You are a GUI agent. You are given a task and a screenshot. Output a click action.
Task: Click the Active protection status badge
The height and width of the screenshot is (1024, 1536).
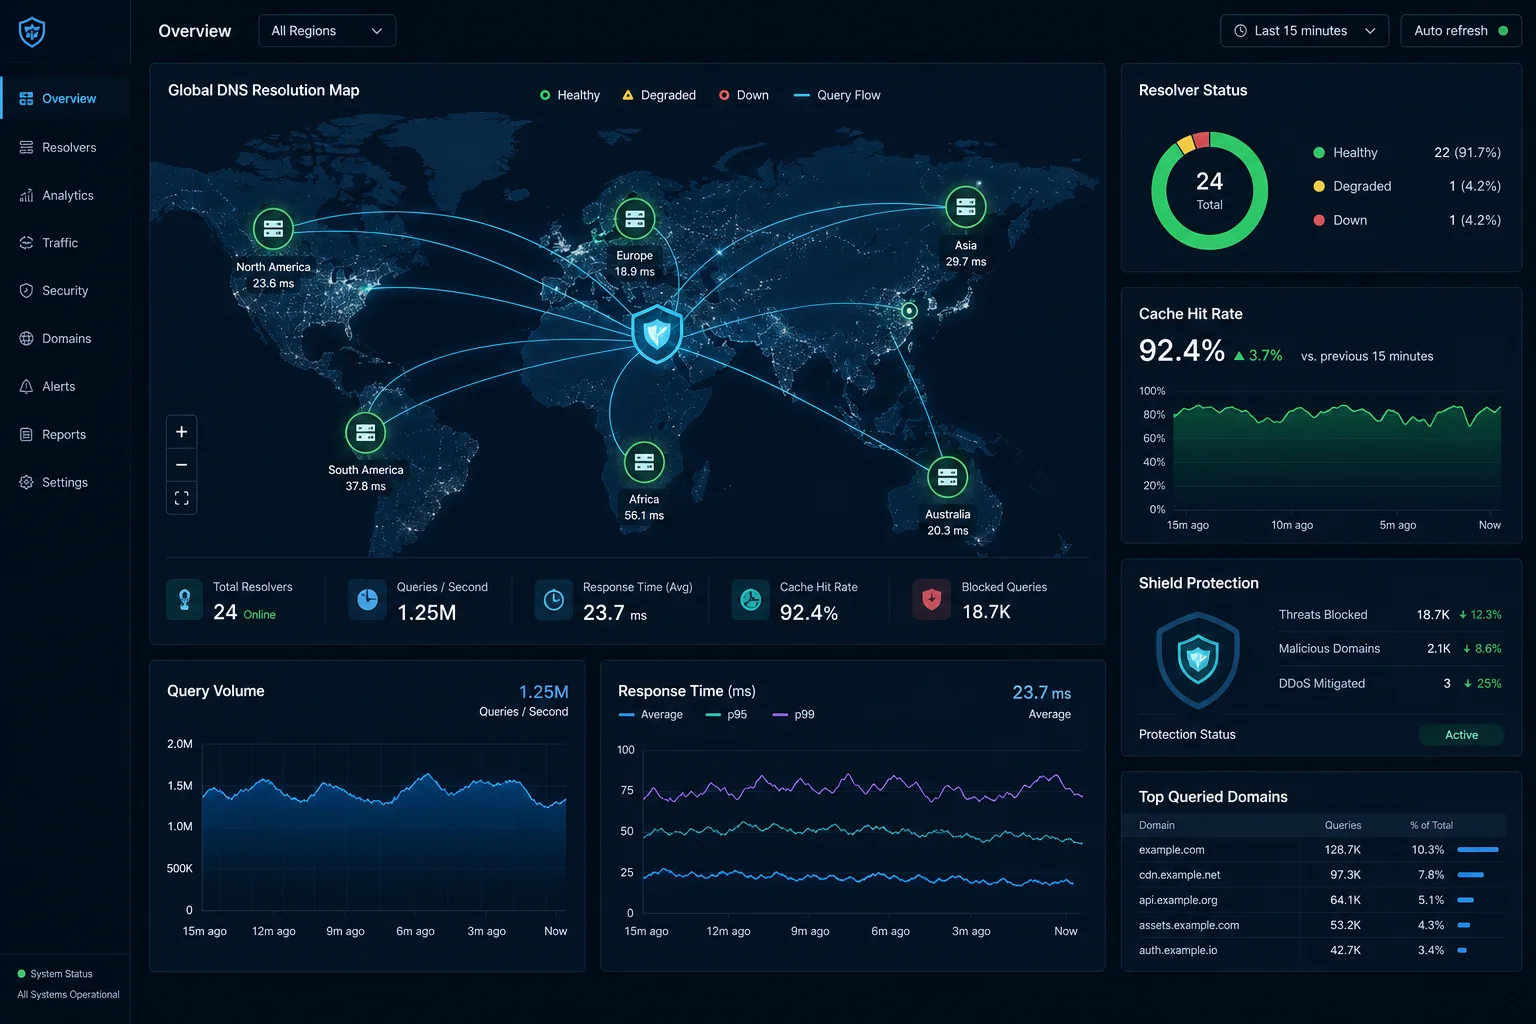(x=1461, y=735)
